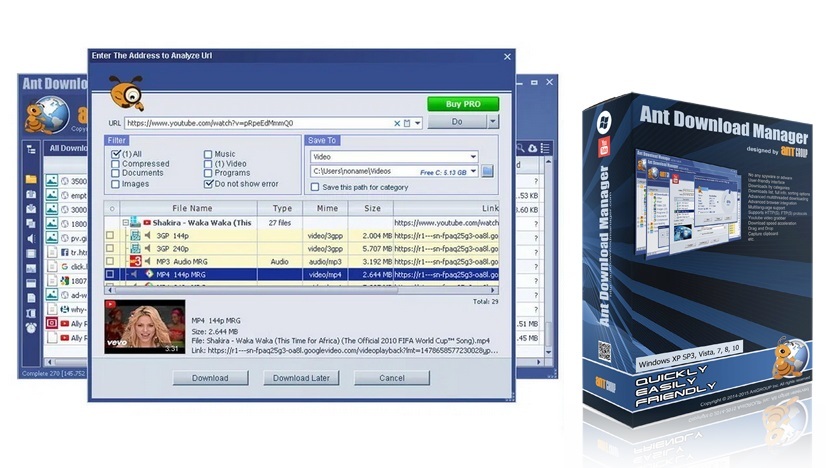
Task: Open the All Downloads tab in main window
Action: [x=68, y=148]
